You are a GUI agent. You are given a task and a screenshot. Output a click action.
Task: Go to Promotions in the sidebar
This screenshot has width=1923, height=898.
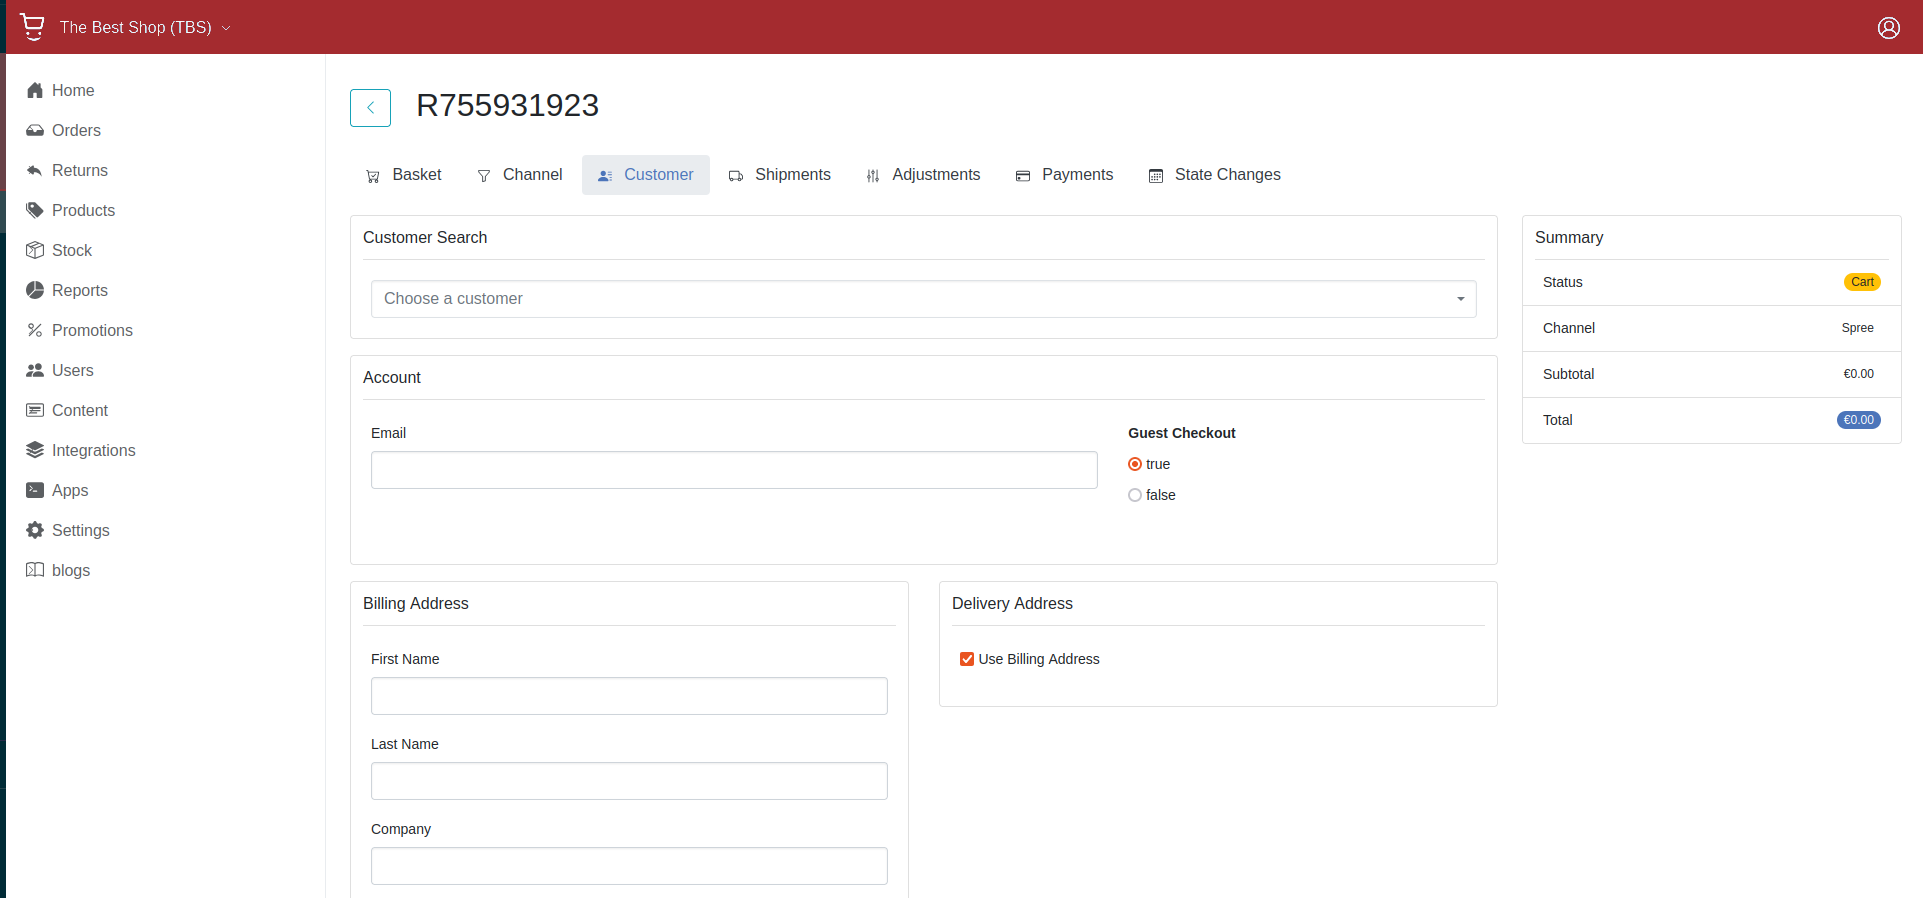point(92,330)
